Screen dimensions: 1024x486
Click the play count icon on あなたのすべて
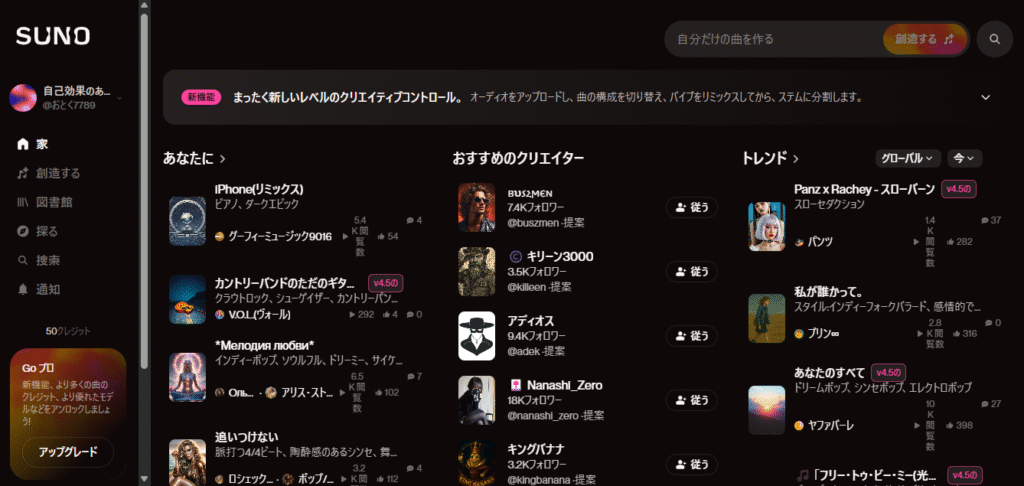pos(916,426)
